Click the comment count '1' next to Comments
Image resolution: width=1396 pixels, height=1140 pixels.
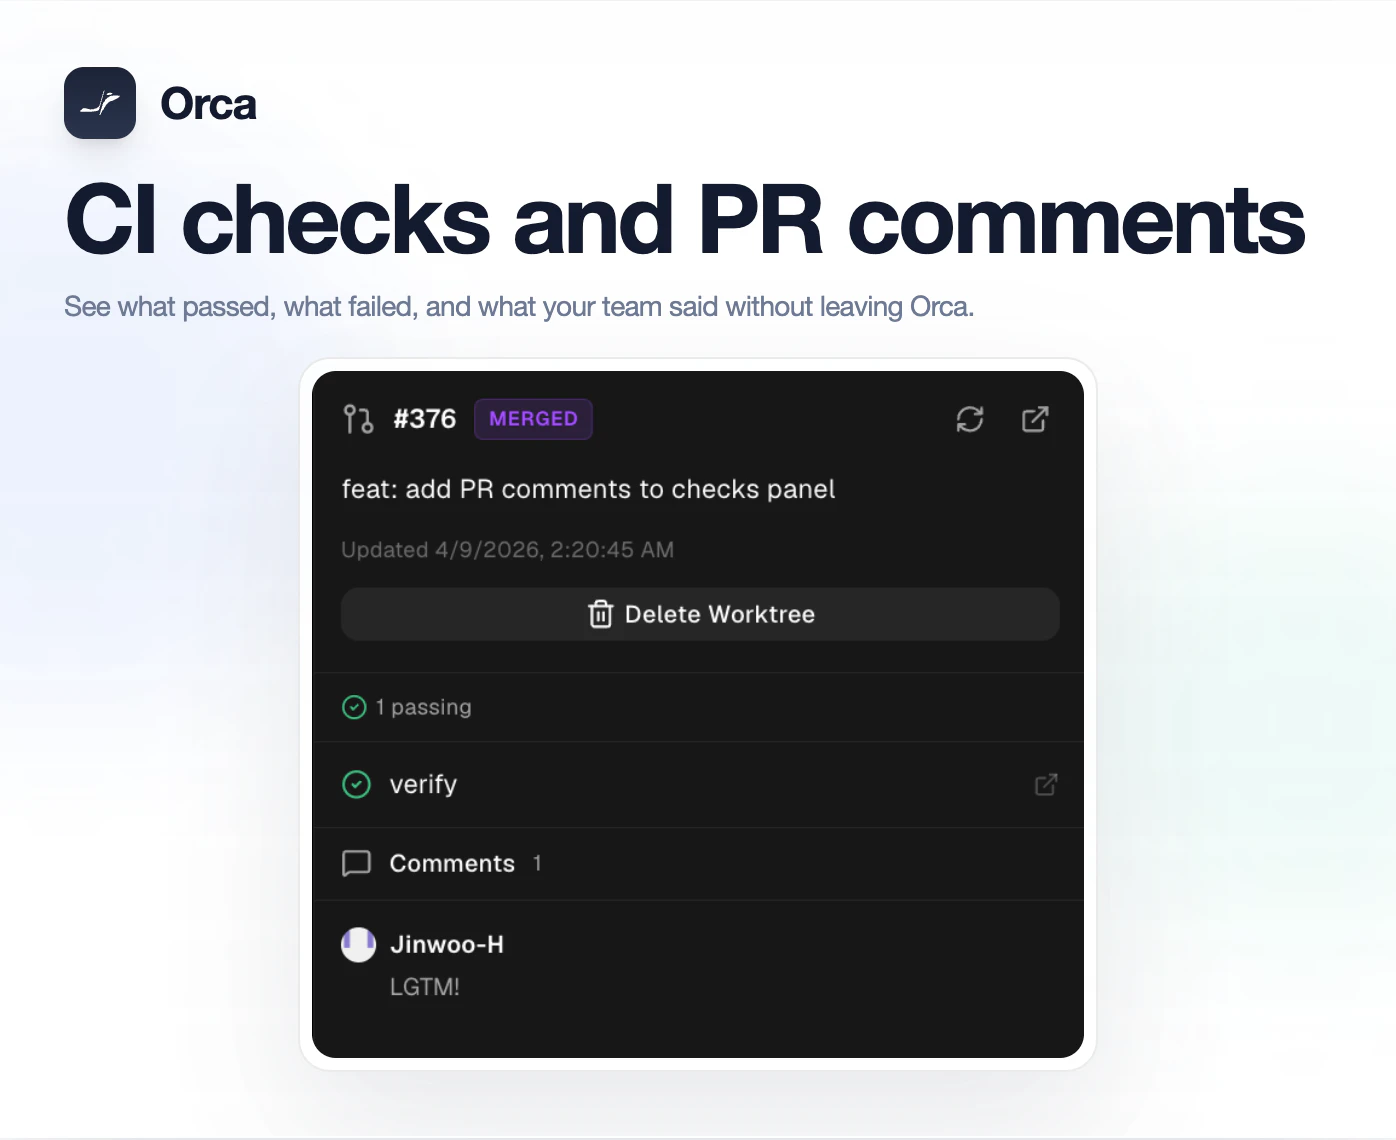pos(537,863)
